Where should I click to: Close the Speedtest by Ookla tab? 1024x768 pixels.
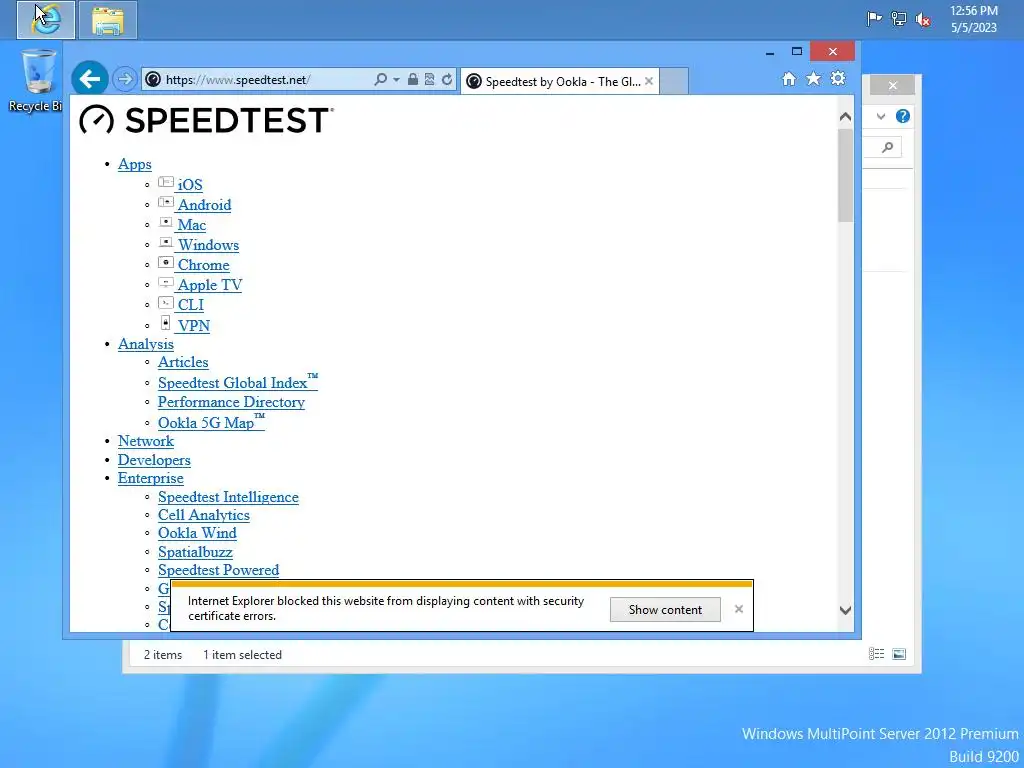tap(648, 81)
